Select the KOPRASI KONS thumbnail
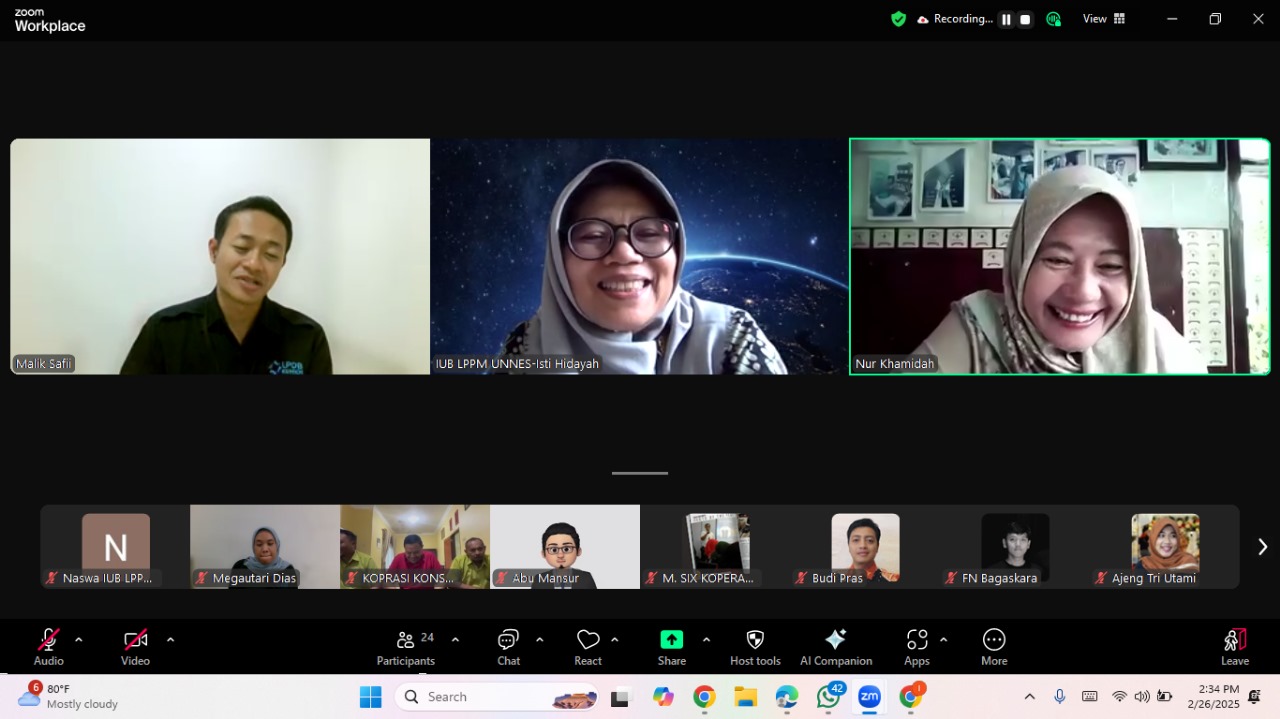 415,547
